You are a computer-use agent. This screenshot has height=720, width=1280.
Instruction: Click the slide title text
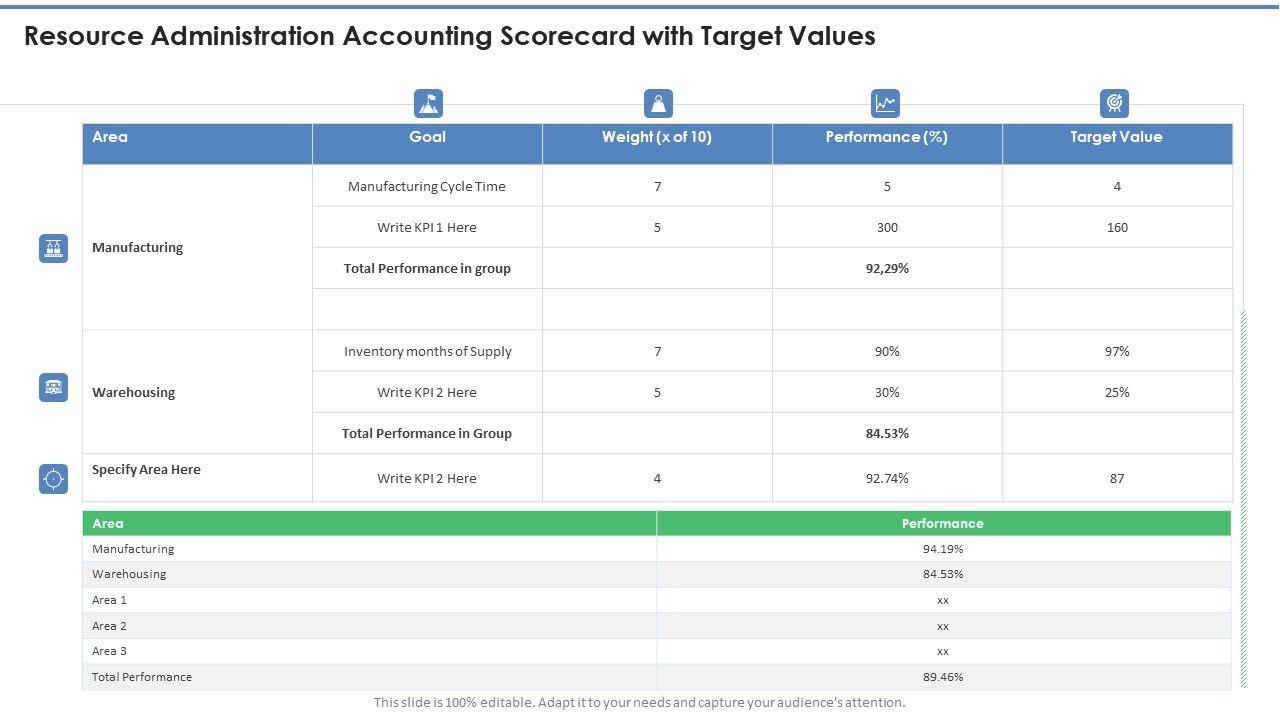coord(450,36)
